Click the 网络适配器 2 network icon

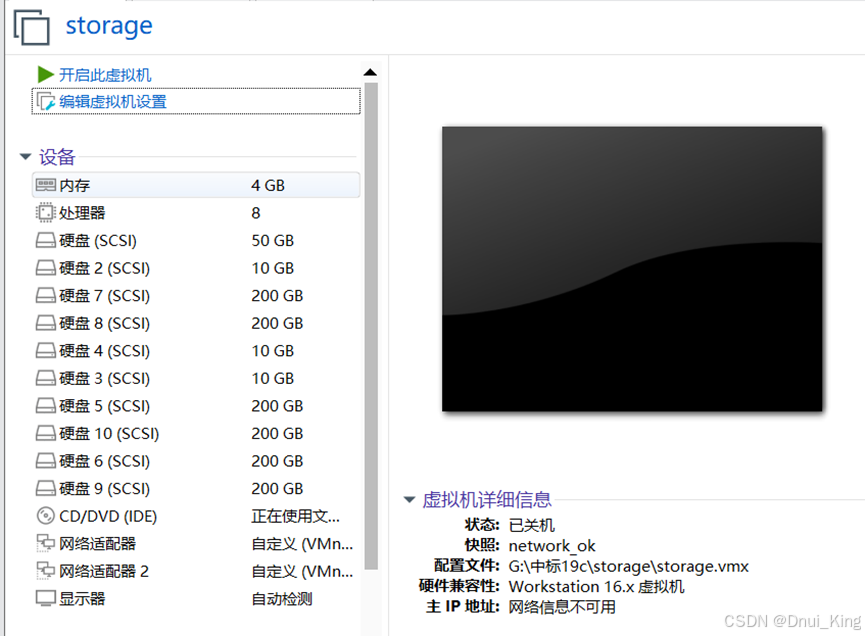[45, 571]
